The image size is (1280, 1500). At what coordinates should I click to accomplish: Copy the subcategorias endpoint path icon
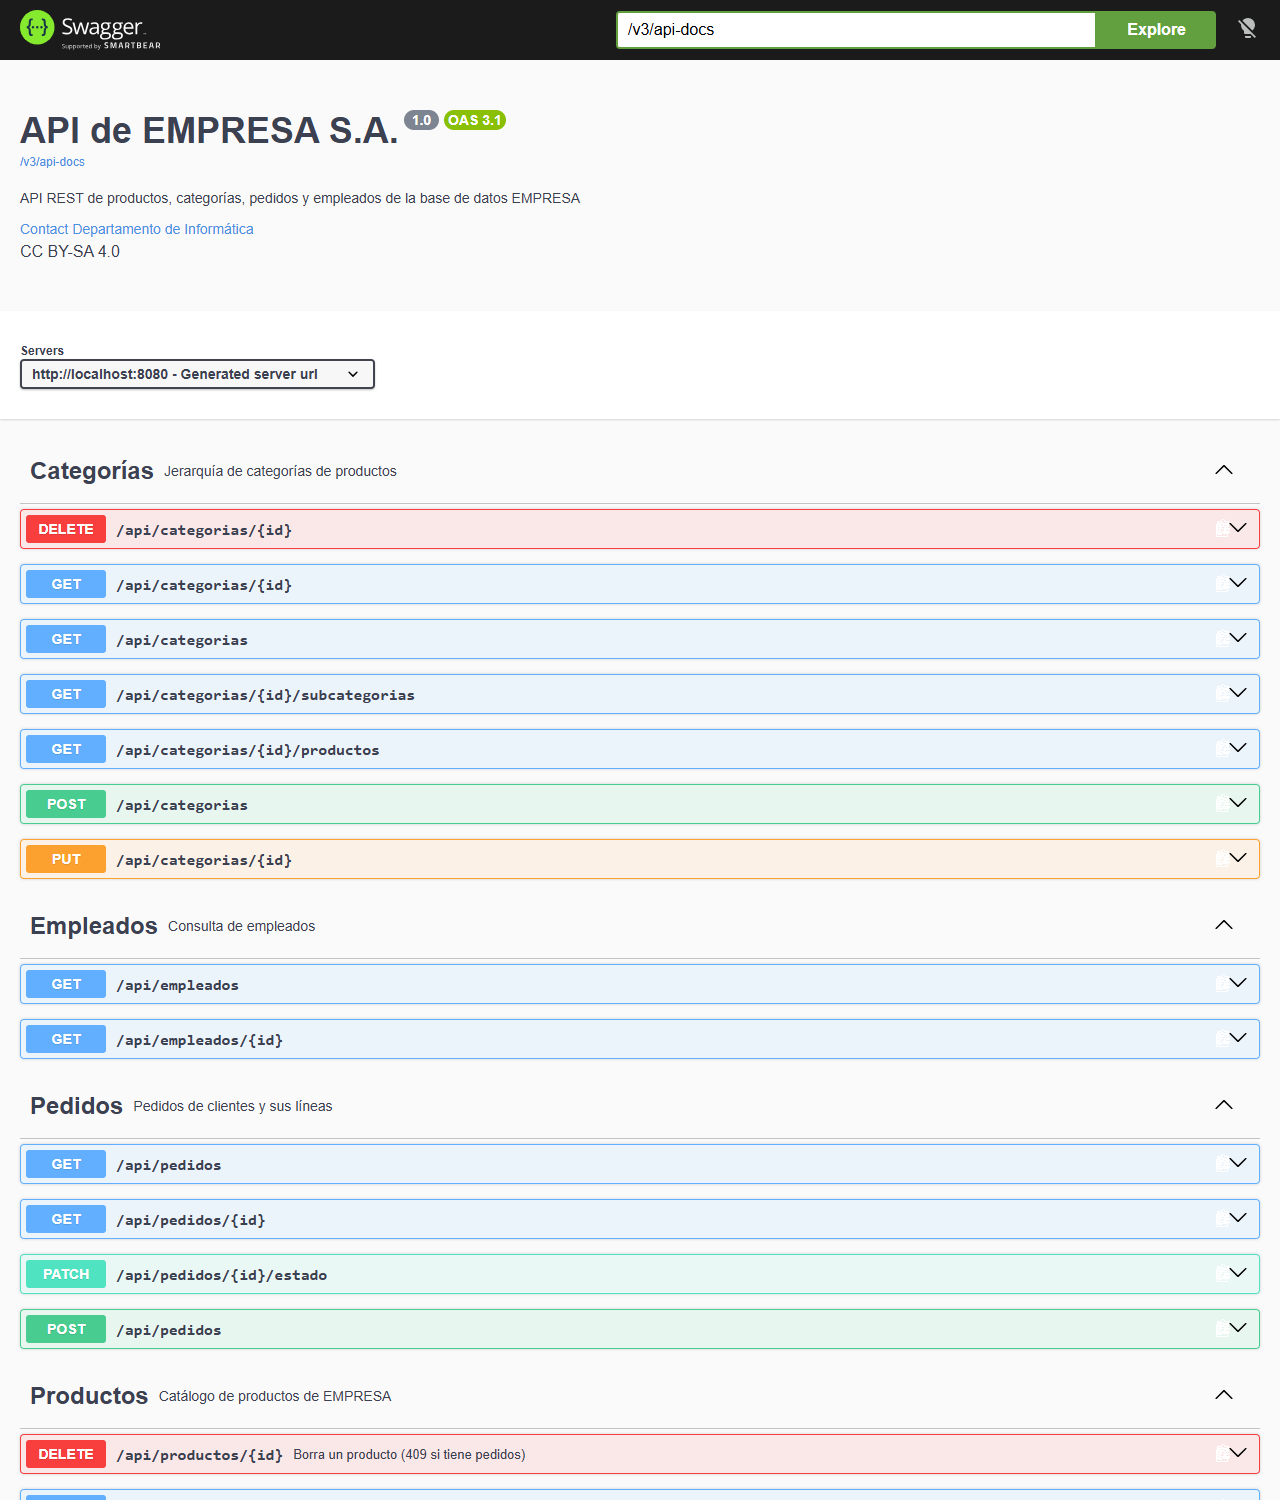pos(1222,694)
